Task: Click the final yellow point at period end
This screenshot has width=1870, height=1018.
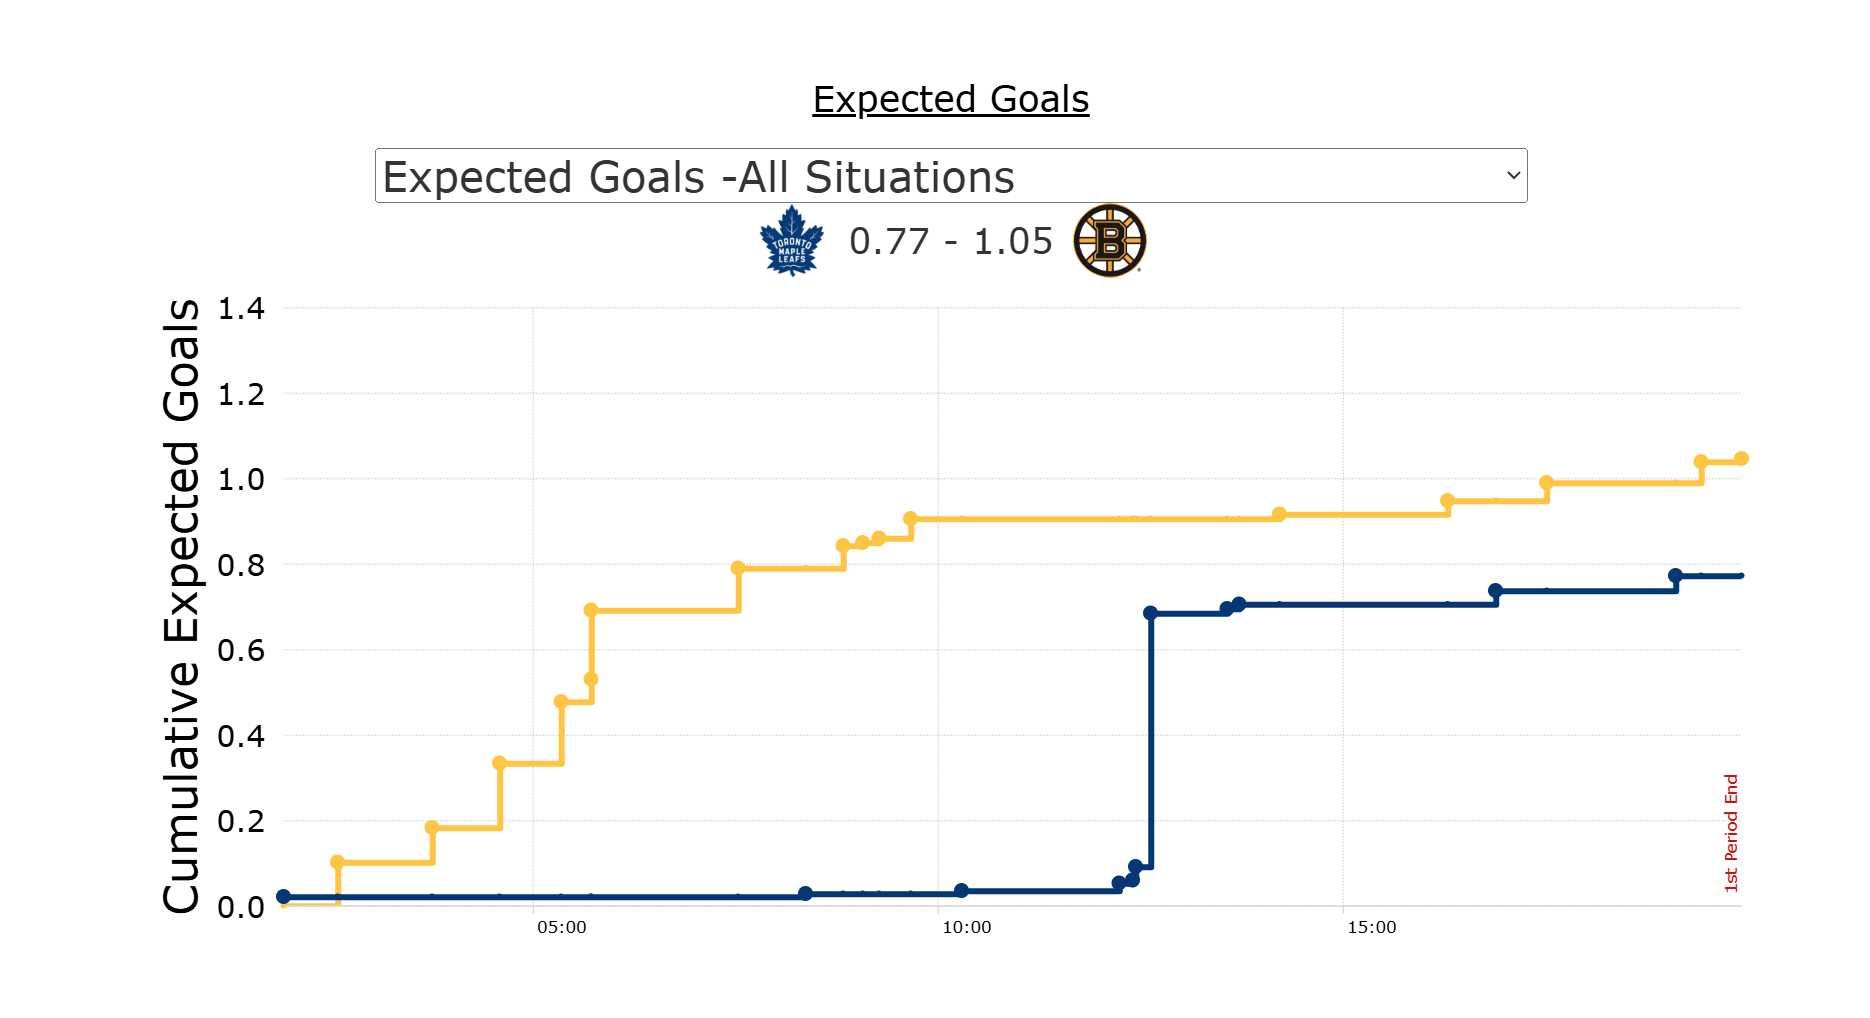Action: coord(1741,458)
